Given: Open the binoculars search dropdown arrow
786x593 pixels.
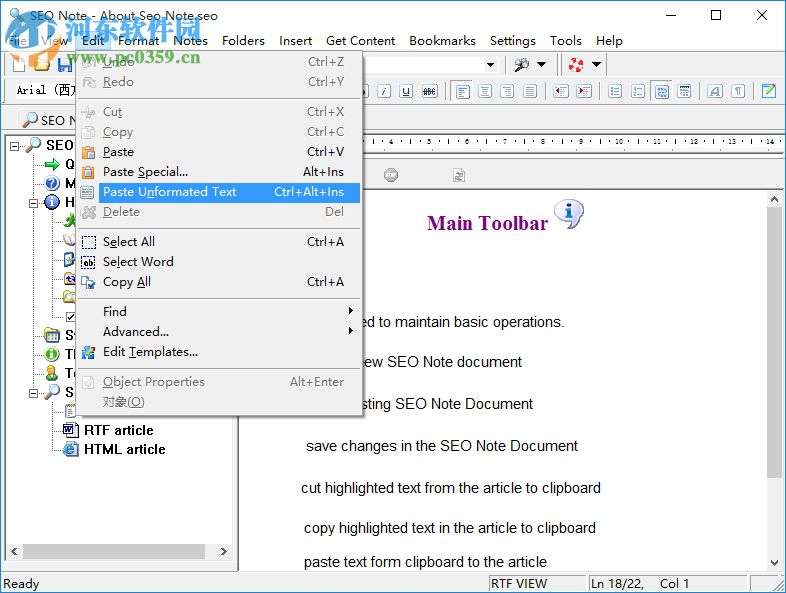Looking at the screenshot, I should 541,64.
